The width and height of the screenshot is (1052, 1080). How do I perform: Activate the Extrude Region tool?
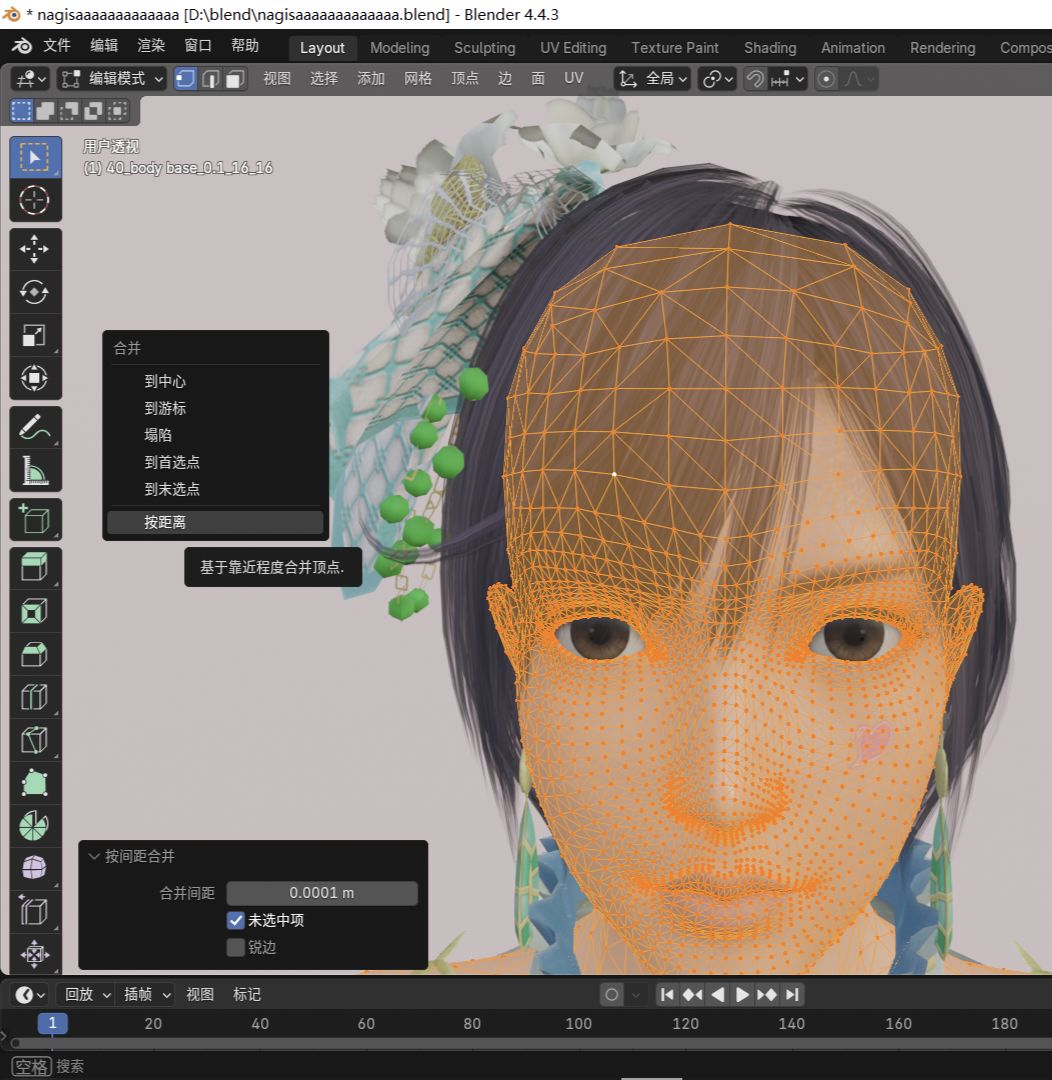35,568
